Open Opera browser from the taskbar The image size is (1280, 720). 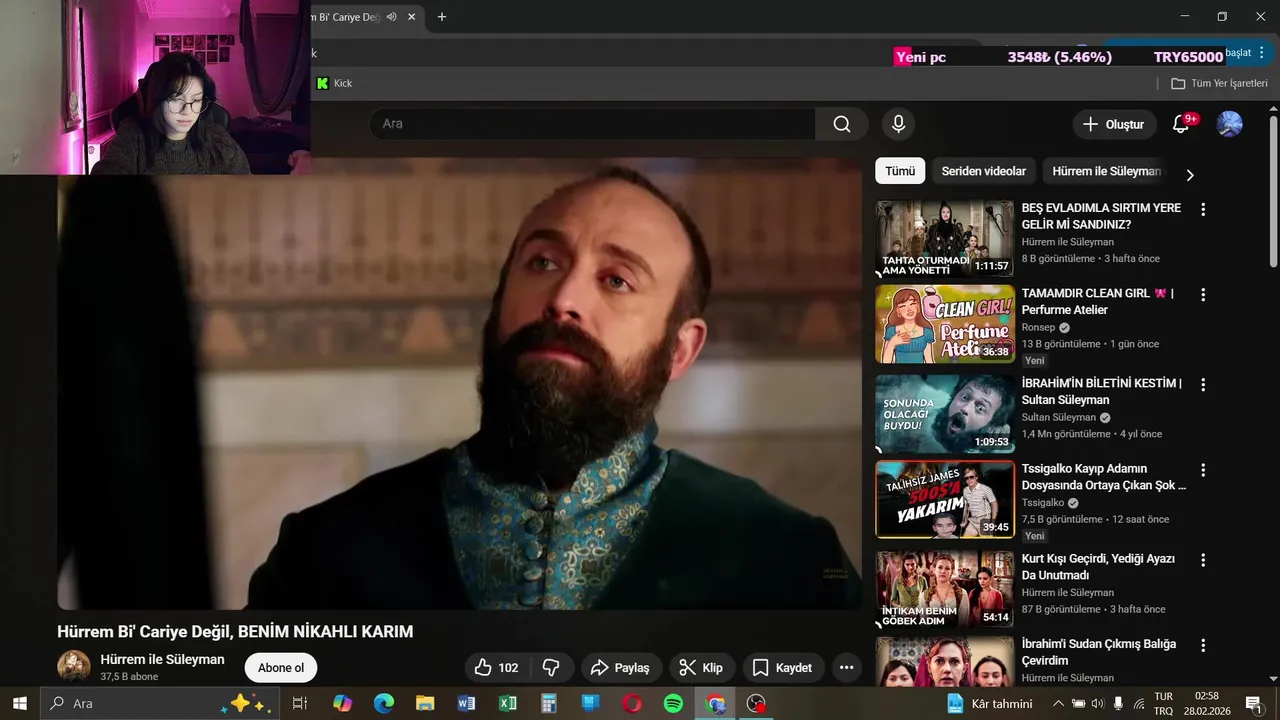tap(632, 703)
